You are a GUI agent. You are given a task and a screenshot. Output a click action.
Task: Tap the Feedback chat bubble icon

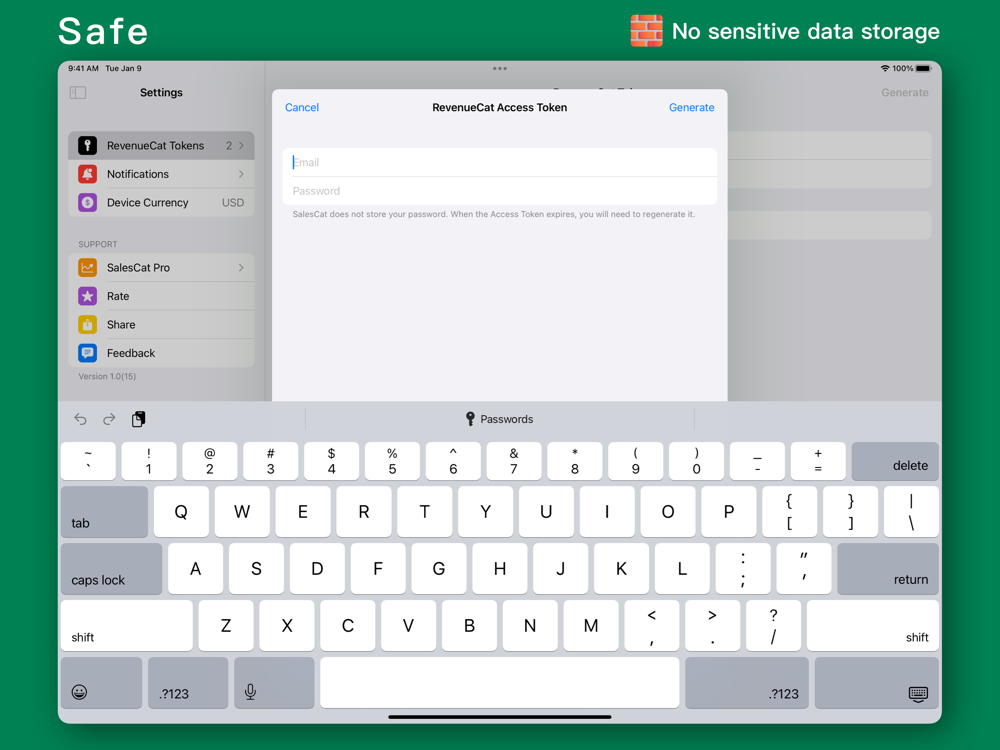[87, 353]
